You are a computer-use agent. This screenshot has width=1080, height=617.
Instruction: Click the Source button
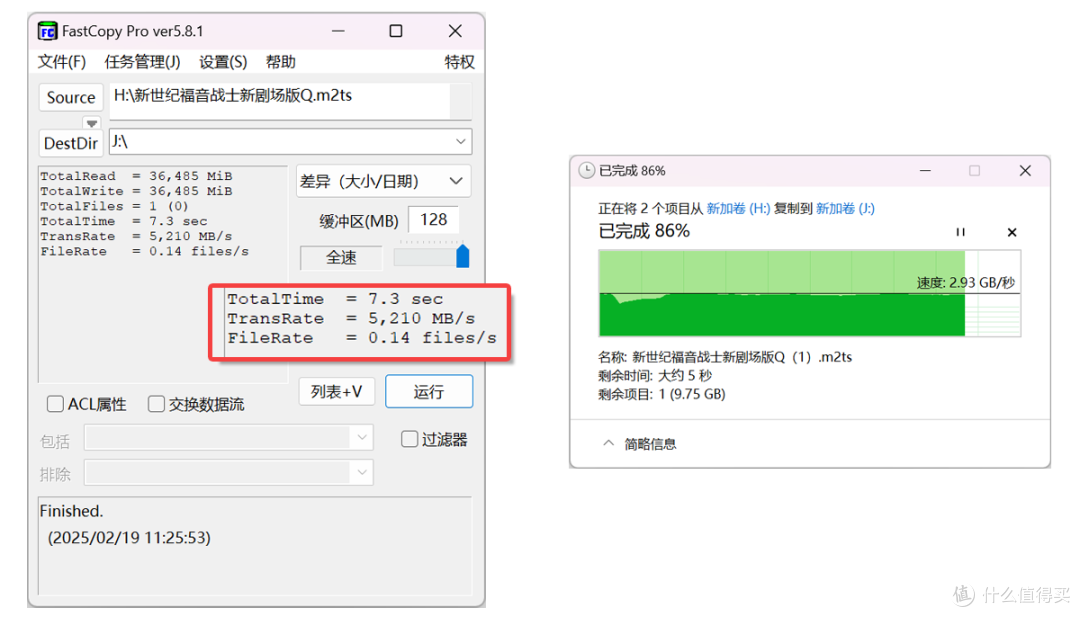point(71,98)
